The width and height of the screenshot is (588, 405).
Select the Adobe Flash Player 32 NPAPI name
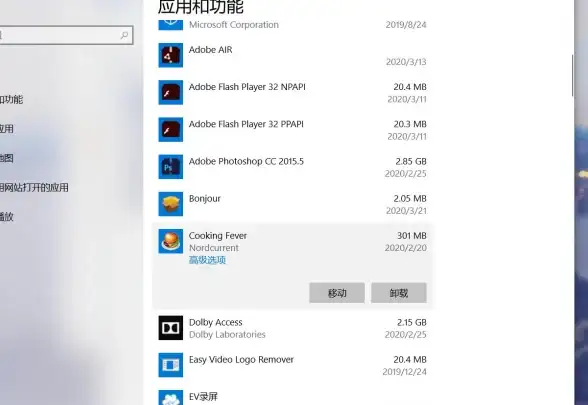(247, 87)
